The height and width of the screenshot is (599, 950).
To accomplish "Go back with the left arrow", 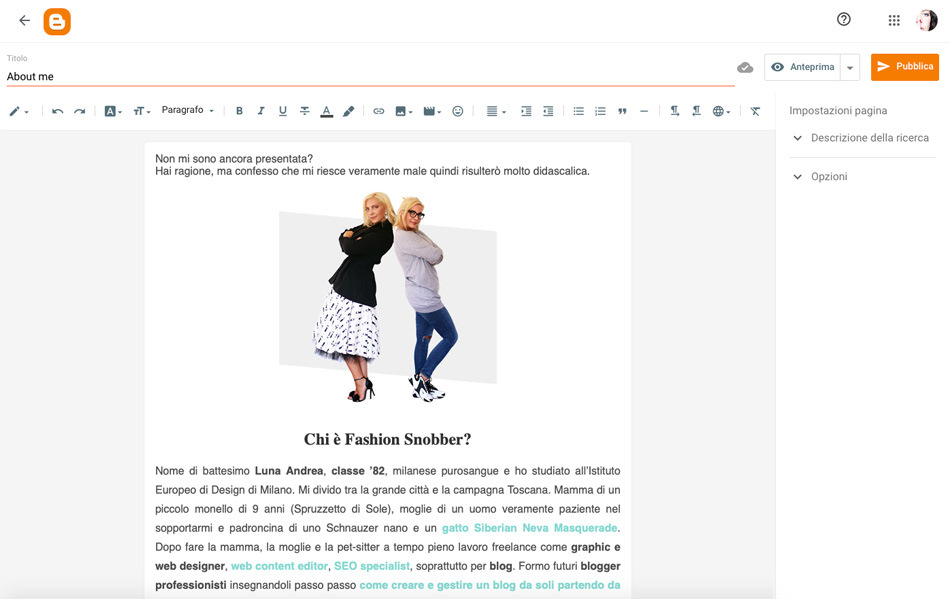I will (24, 21).
